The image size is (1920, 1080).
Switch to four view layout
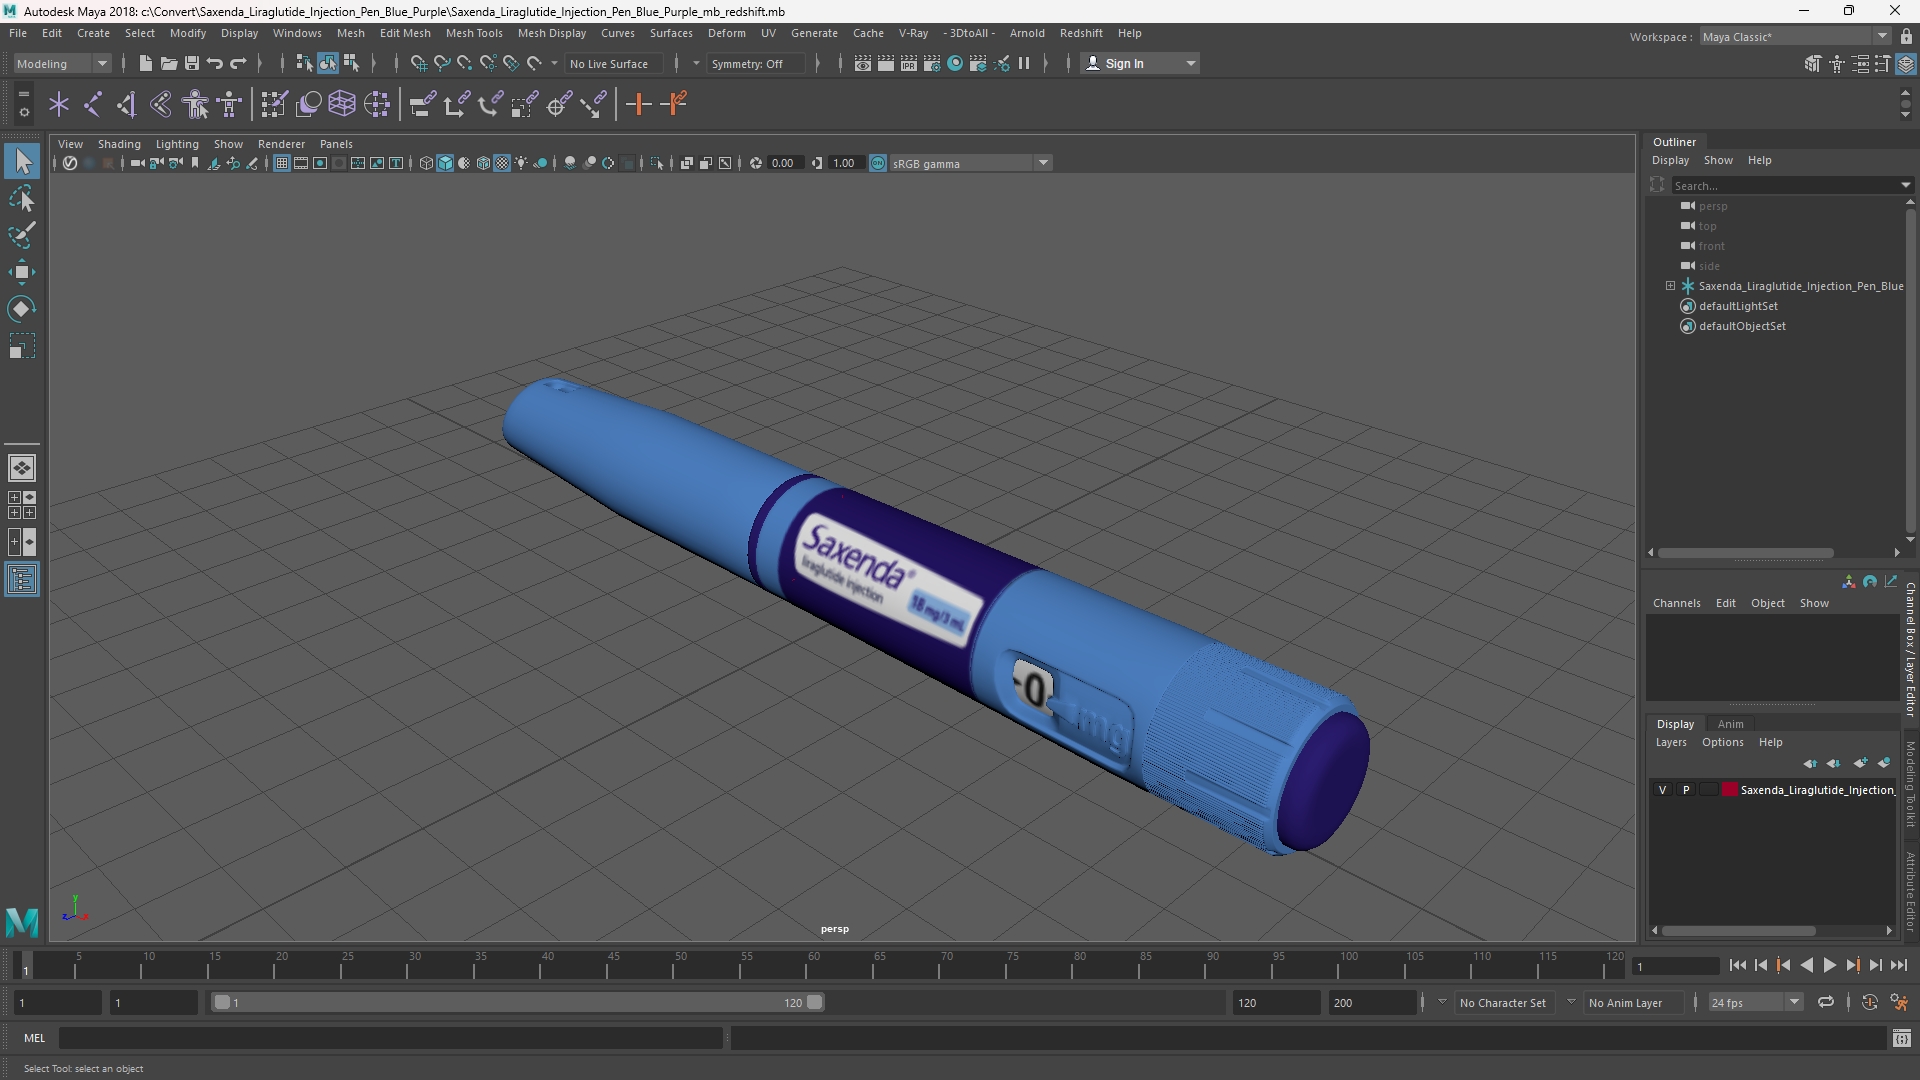[x=22, y=505]
